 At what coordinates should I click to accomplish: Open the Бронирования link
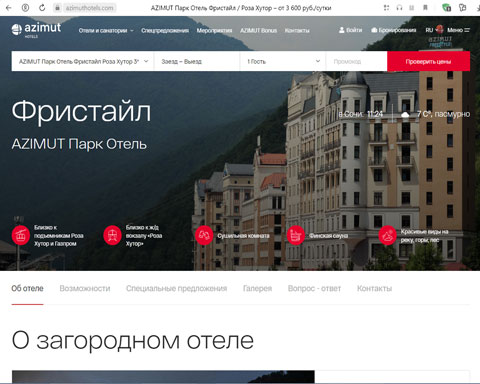394,30
